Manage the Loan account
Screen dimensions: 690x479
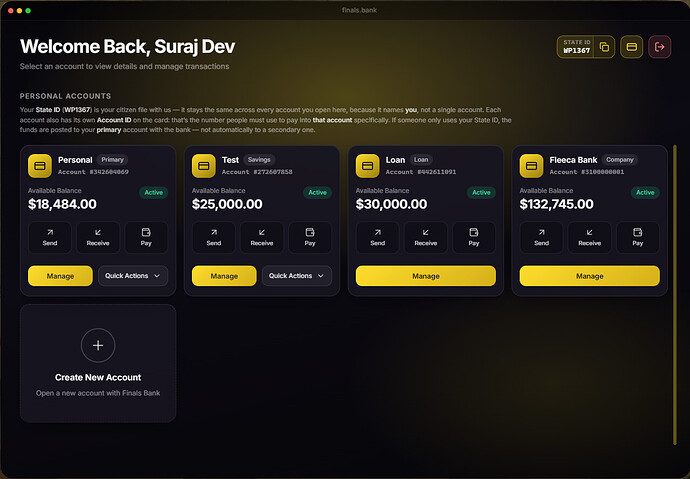coord(426,276)
